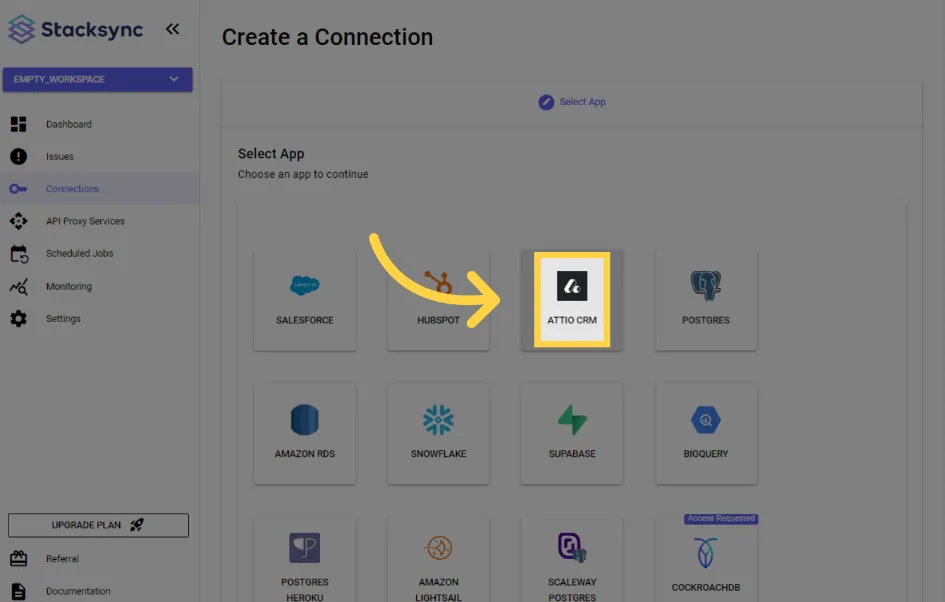Open Scheduled Jobs
This screenshot has height=602, width=945.
coord(80,254)
